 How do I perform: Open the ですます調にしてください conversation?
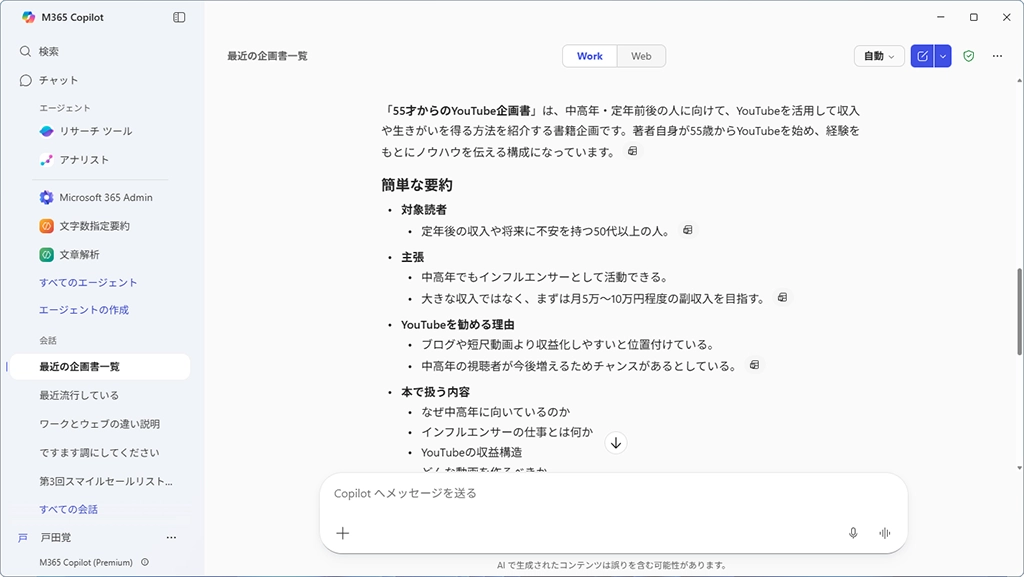pos(99,453)
